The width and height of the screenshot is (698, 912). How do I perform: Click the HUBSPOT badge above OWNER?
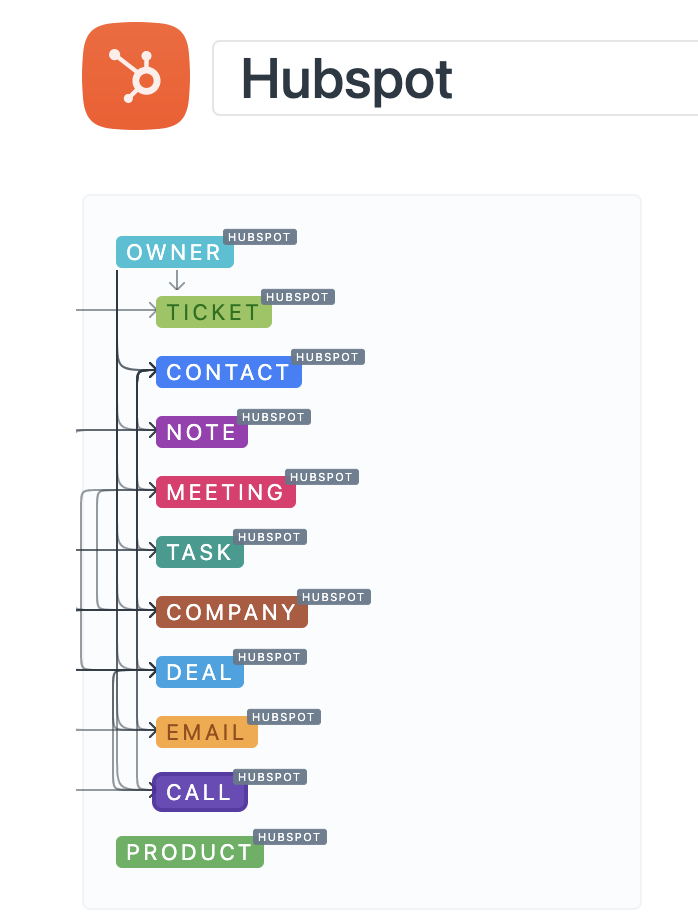click(x=260, y=237)
